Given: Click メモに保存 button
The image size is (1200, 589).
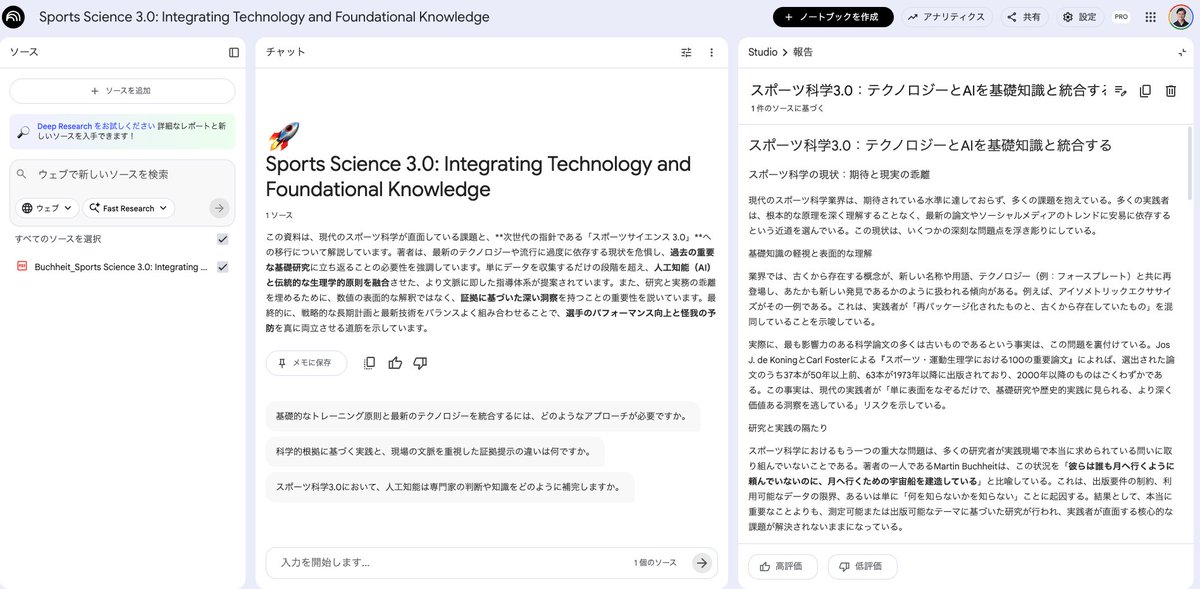Looking at the screenshot, I should click(306, 363).
